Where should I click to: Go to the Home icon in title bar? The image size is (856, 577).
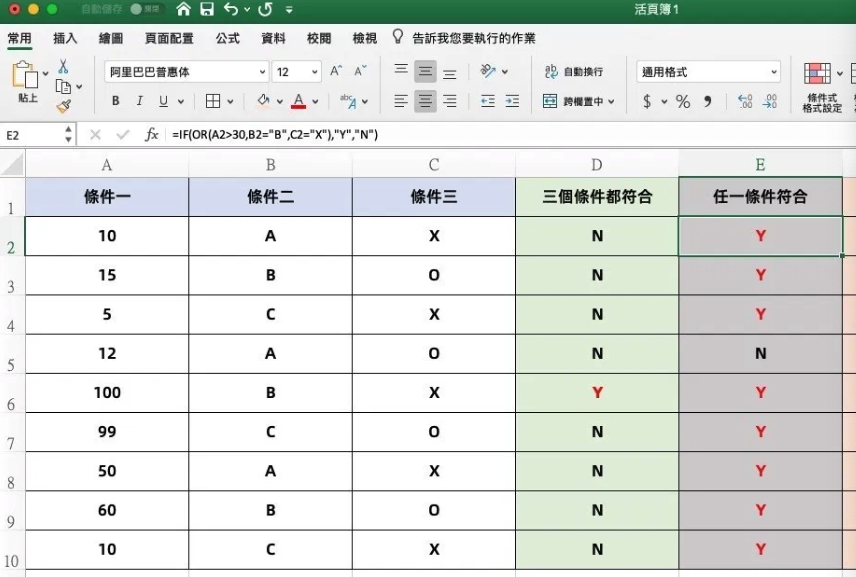[183, 9]
